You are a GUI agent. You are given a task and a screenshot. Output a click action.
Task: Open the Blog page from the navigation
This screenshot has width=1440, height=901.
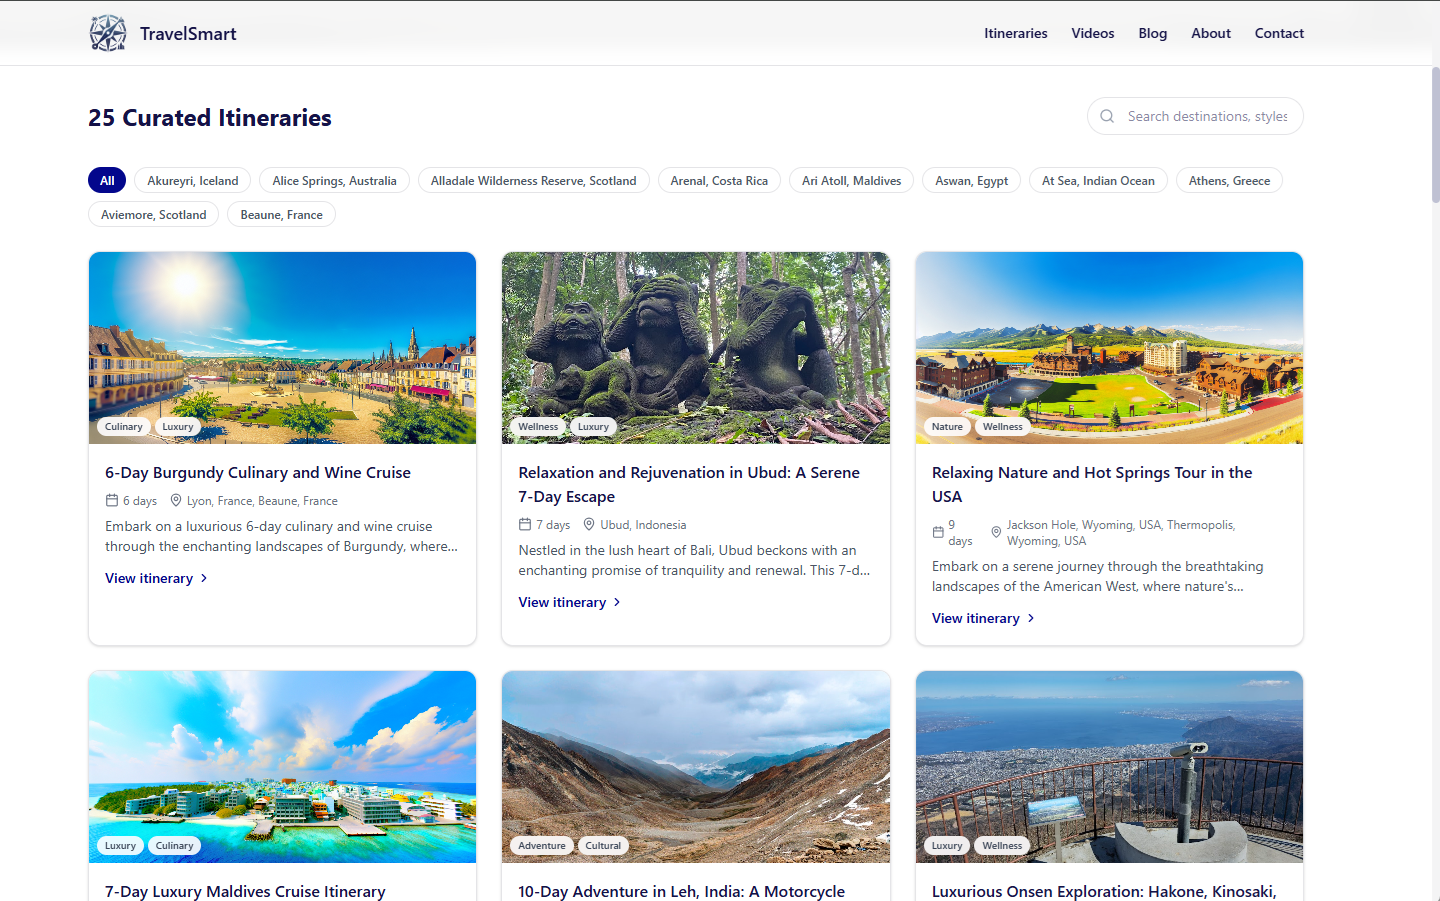click(1152, 33)
